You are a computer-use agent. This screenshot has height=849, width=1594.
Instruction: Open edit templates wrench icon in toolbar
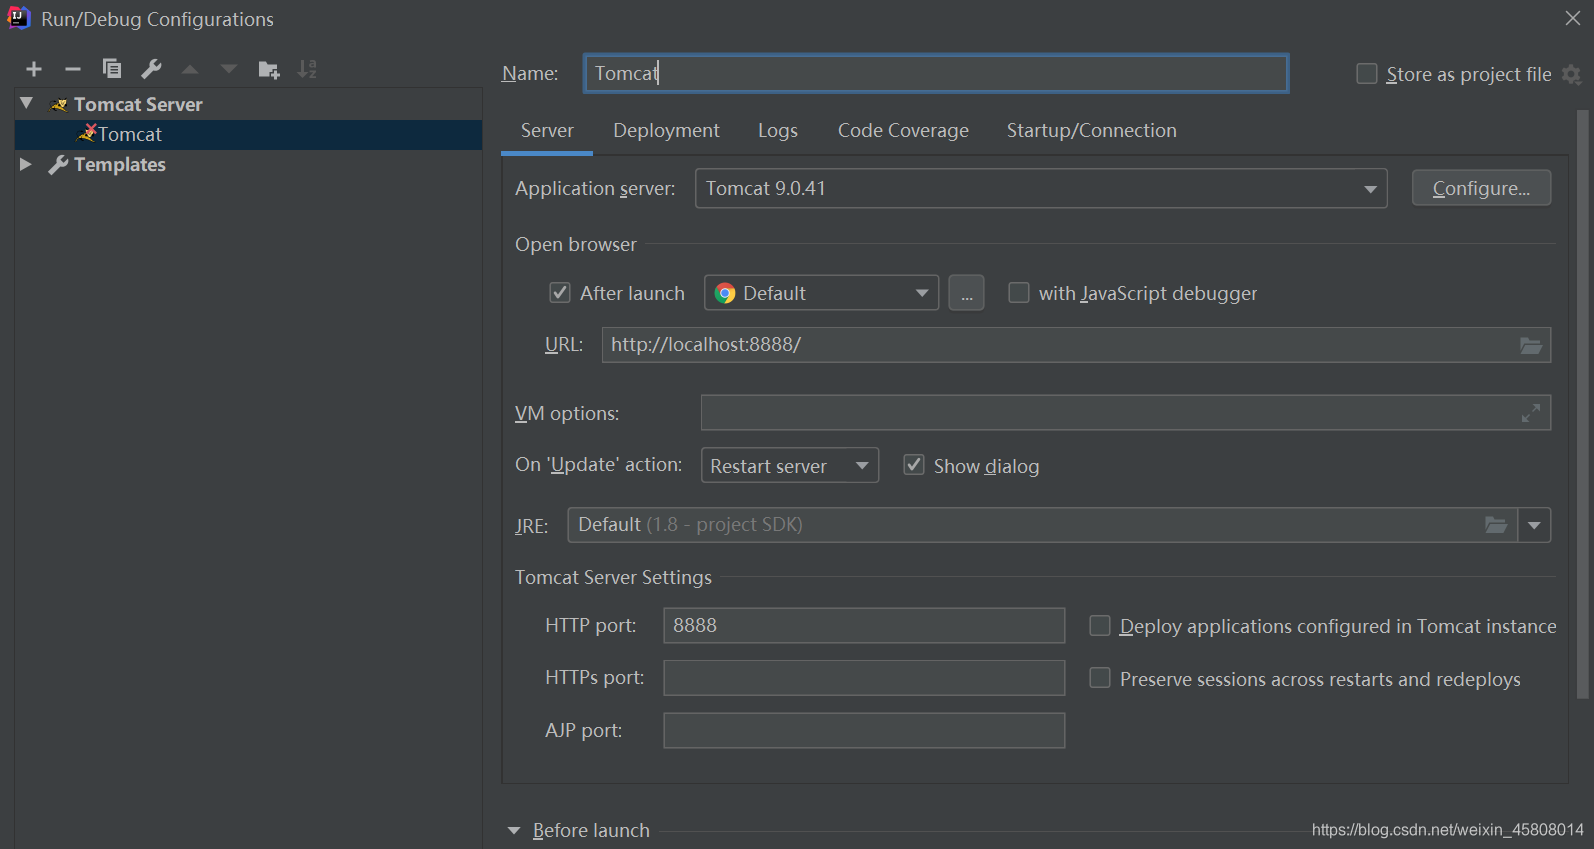click(151, 68)
